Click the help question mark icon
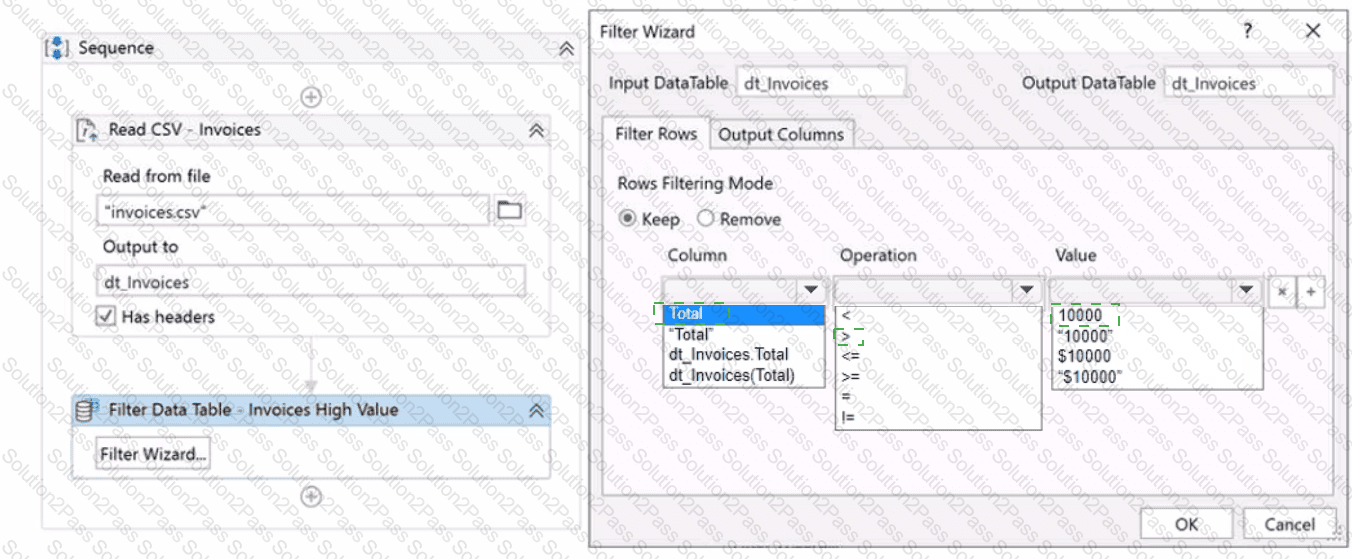 coord(1247,31)
